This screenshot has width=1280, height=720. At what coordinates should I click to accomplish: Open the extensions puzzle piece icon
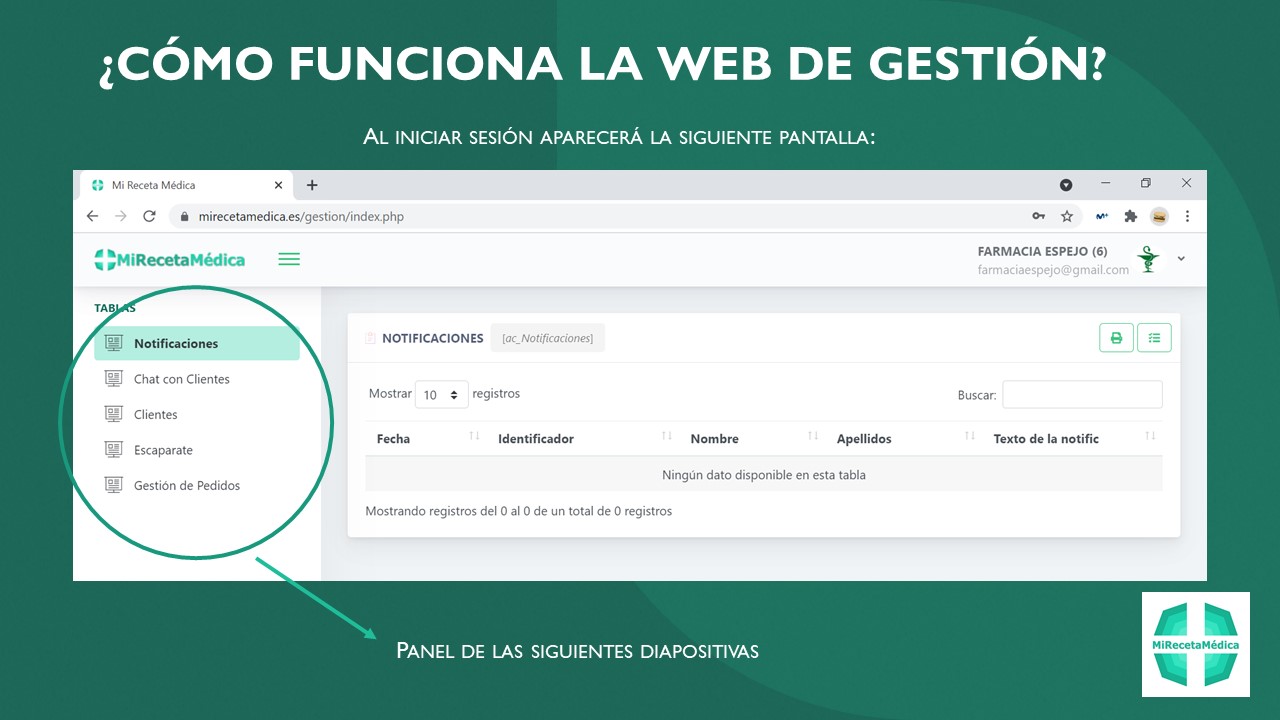[x=1131, y=216]
